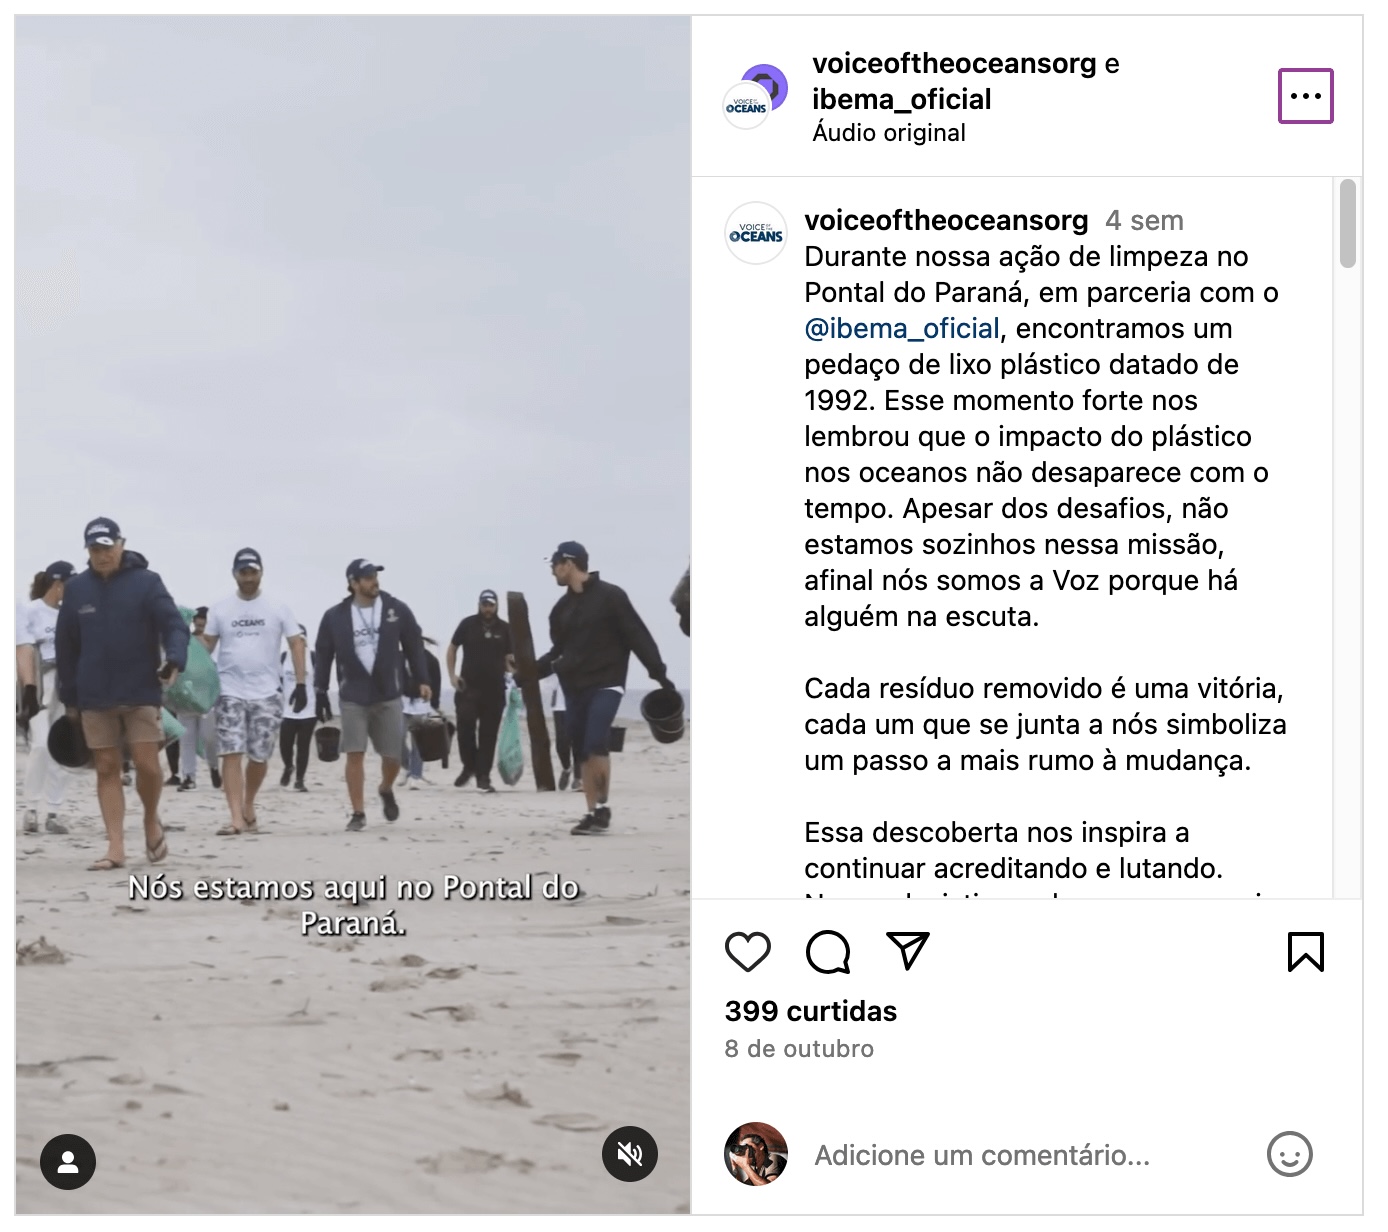The height and width of the screenshot is (1232, 1388).
Task: Open more options three-dot menu
Action: pos(1305,96)
